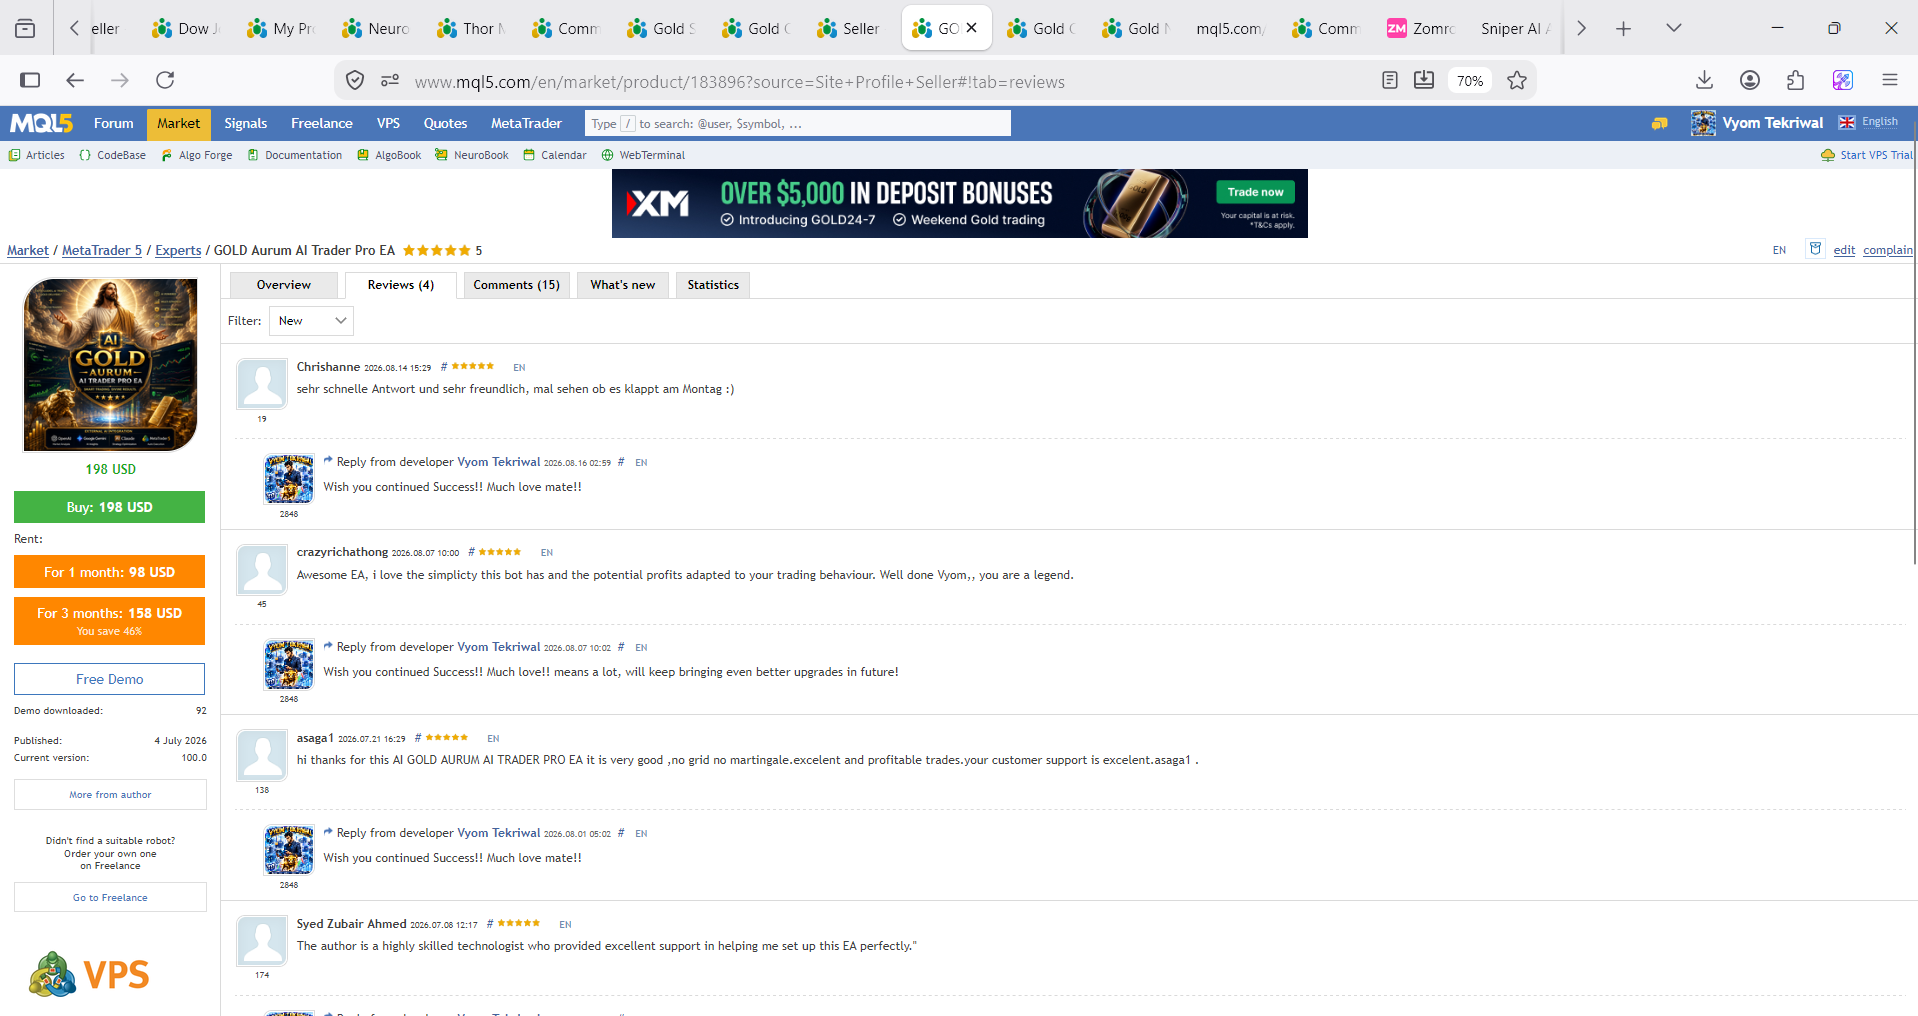The height and width of the screenshot is (1016, 1918).
Task: Click Go to Freelance button
Action: pyautogui.click(x=110, y=897)
